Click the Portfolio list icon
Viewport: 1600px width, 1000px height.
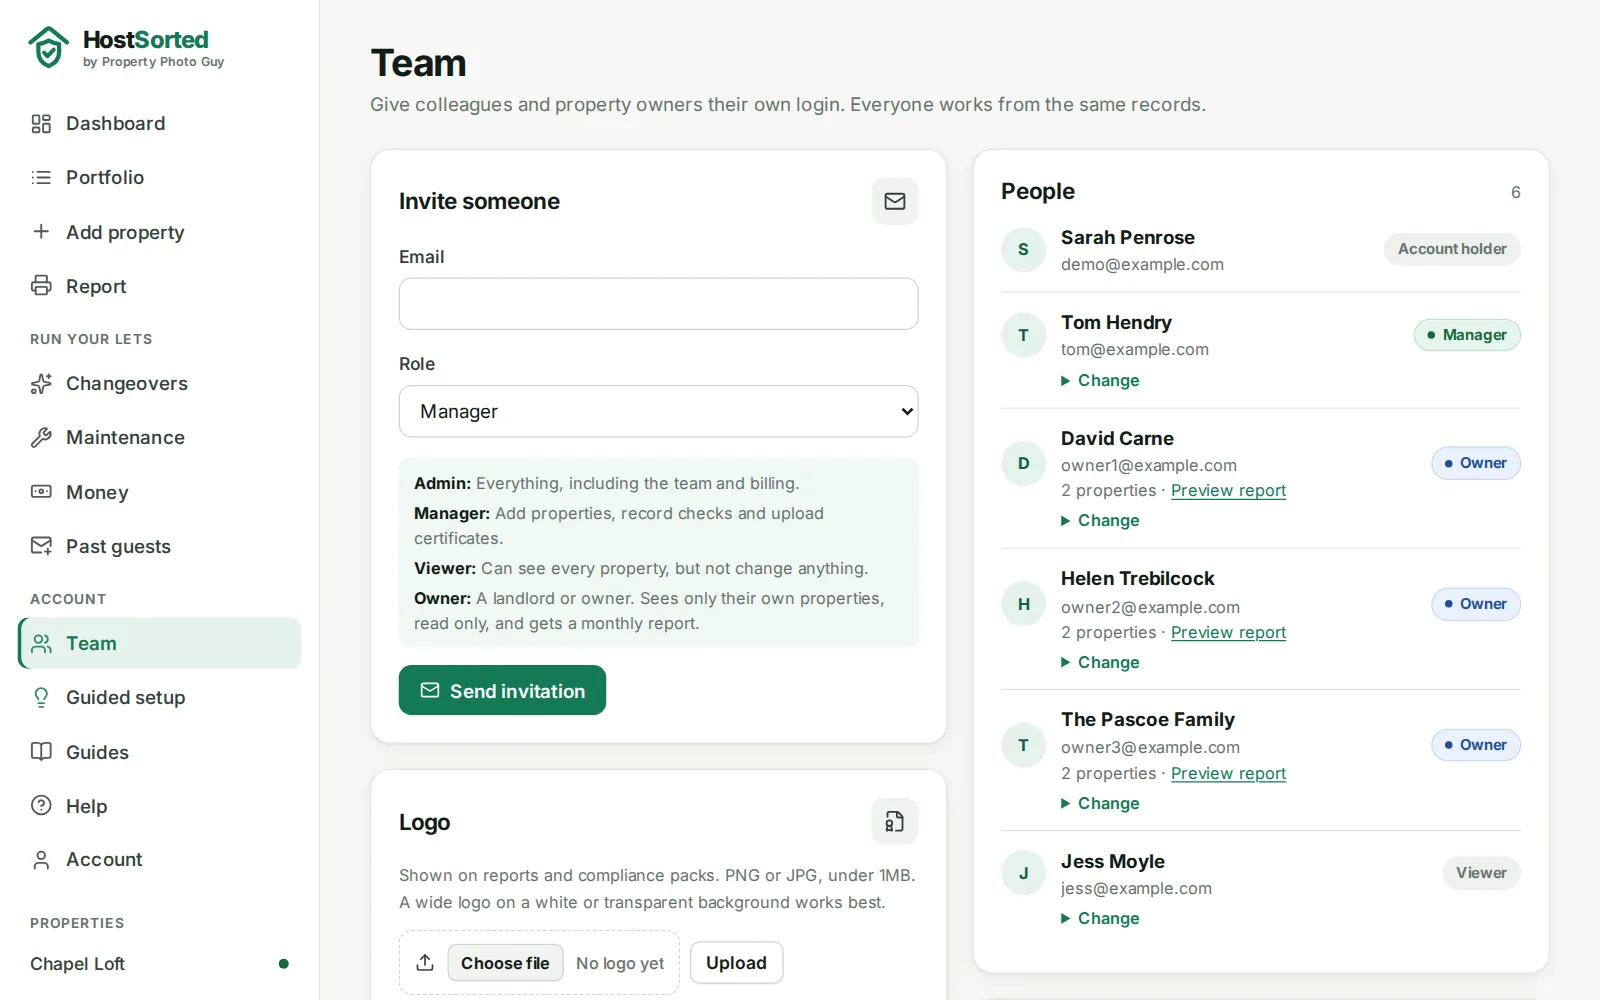coord(41,177)
